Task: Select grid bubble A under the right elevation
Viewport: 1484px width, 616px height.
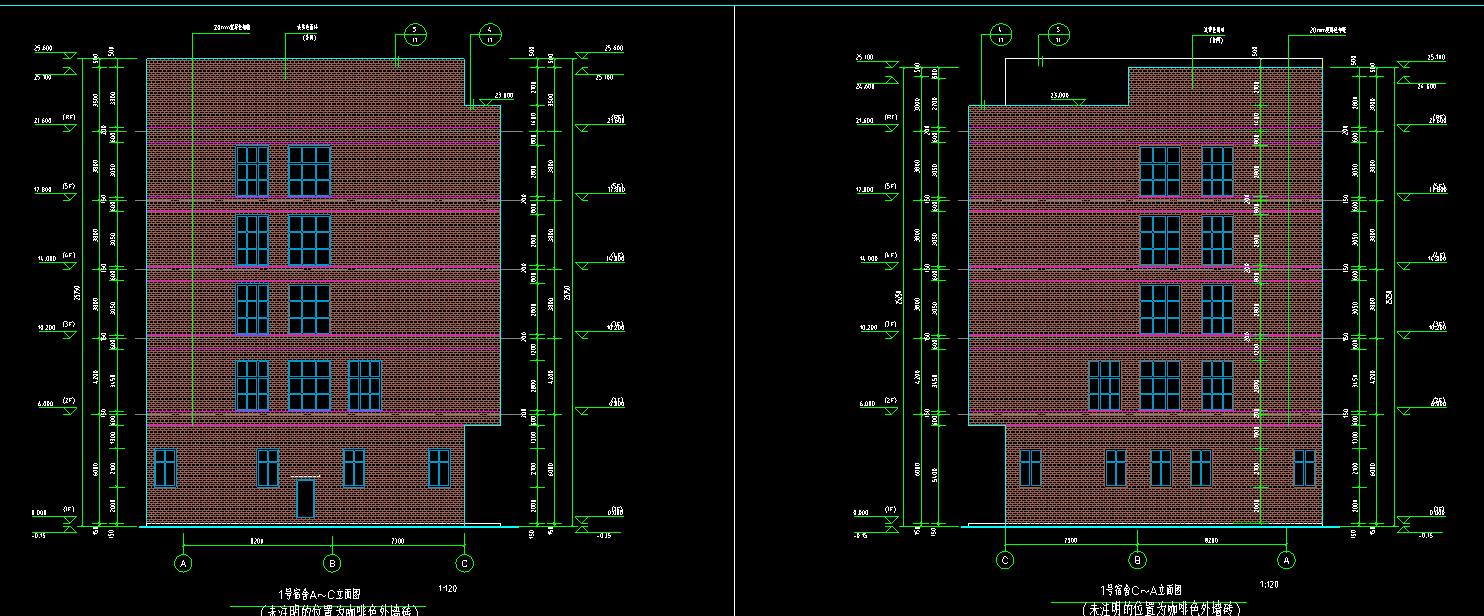Action: tap(1287, 560)
